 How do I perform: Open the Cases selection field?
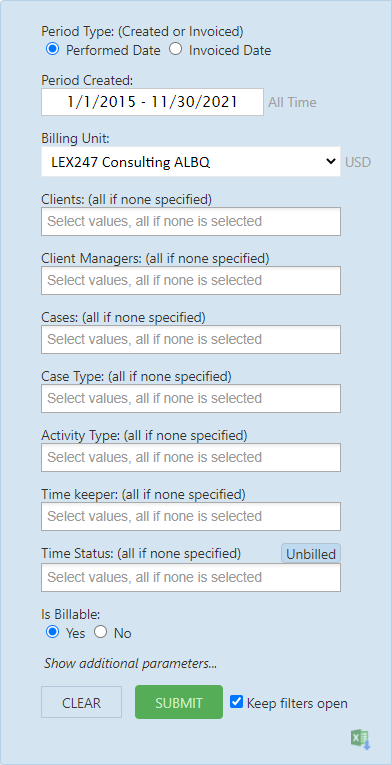pos(191,340)
